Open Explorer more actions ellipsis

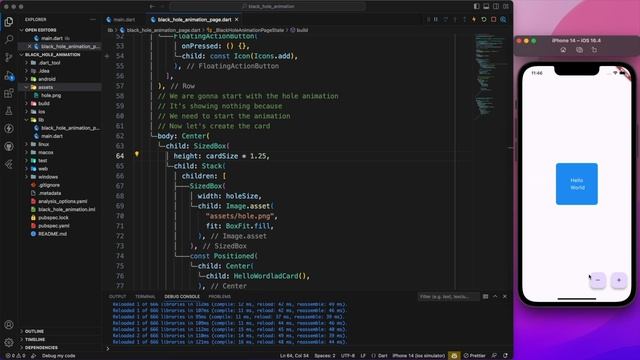(x=93, y=20)
